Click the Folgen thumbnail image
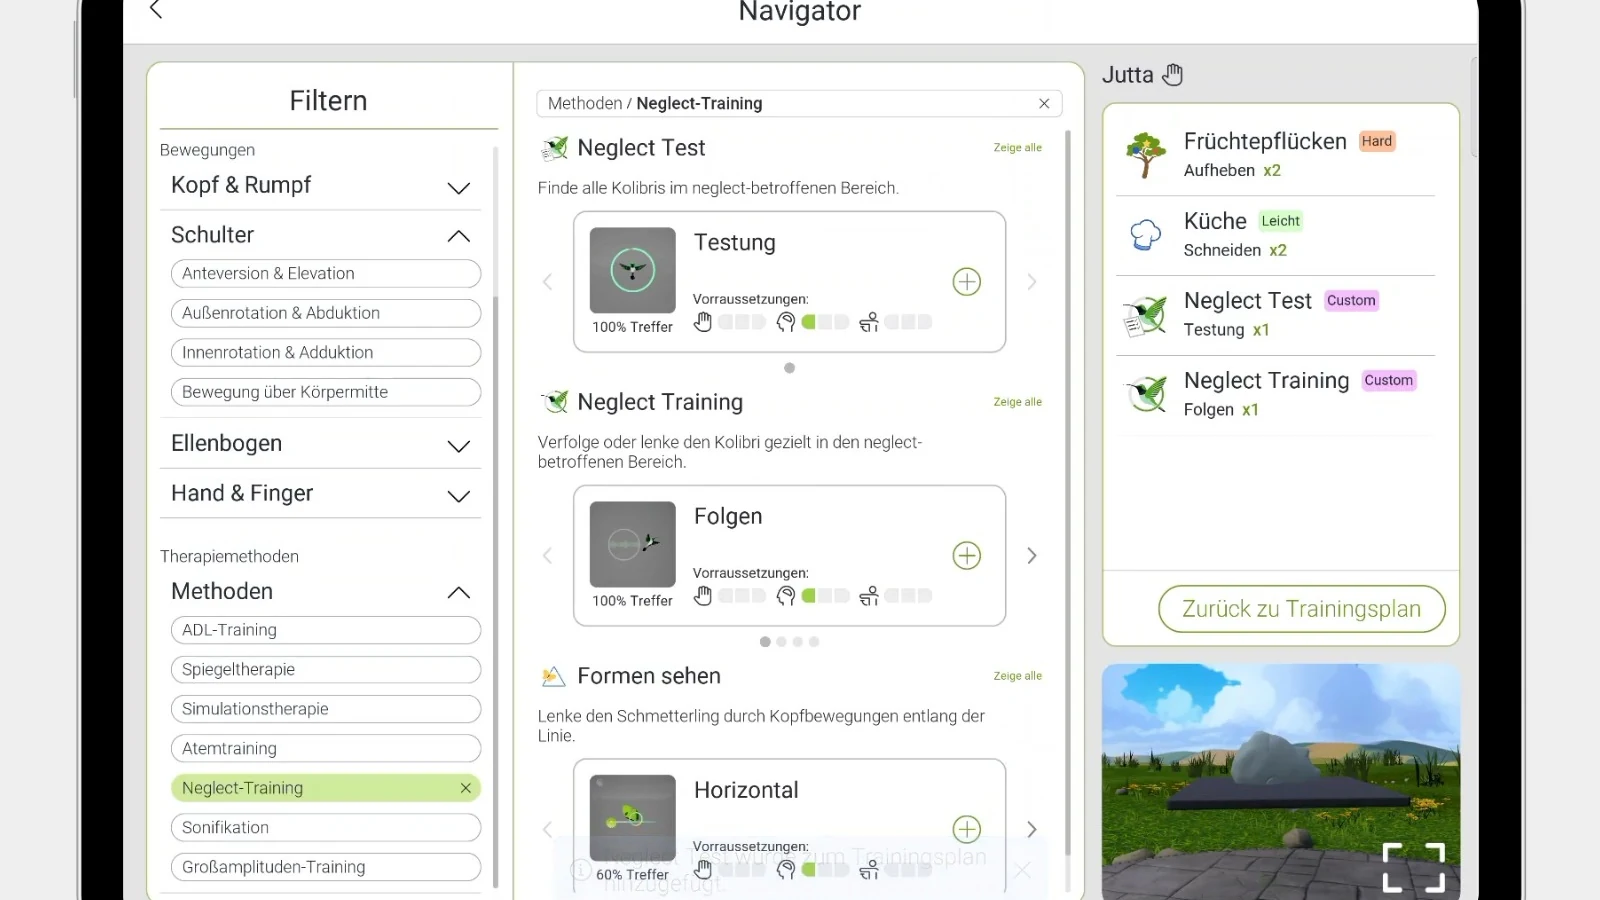1600x900 pixels. pos(633,544)
